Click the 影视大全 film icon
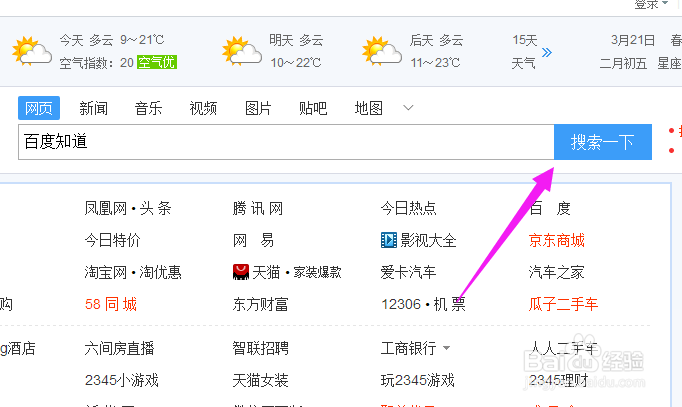Image resolution: width=682 pixels, height=407 pixels. pos(388,240)
